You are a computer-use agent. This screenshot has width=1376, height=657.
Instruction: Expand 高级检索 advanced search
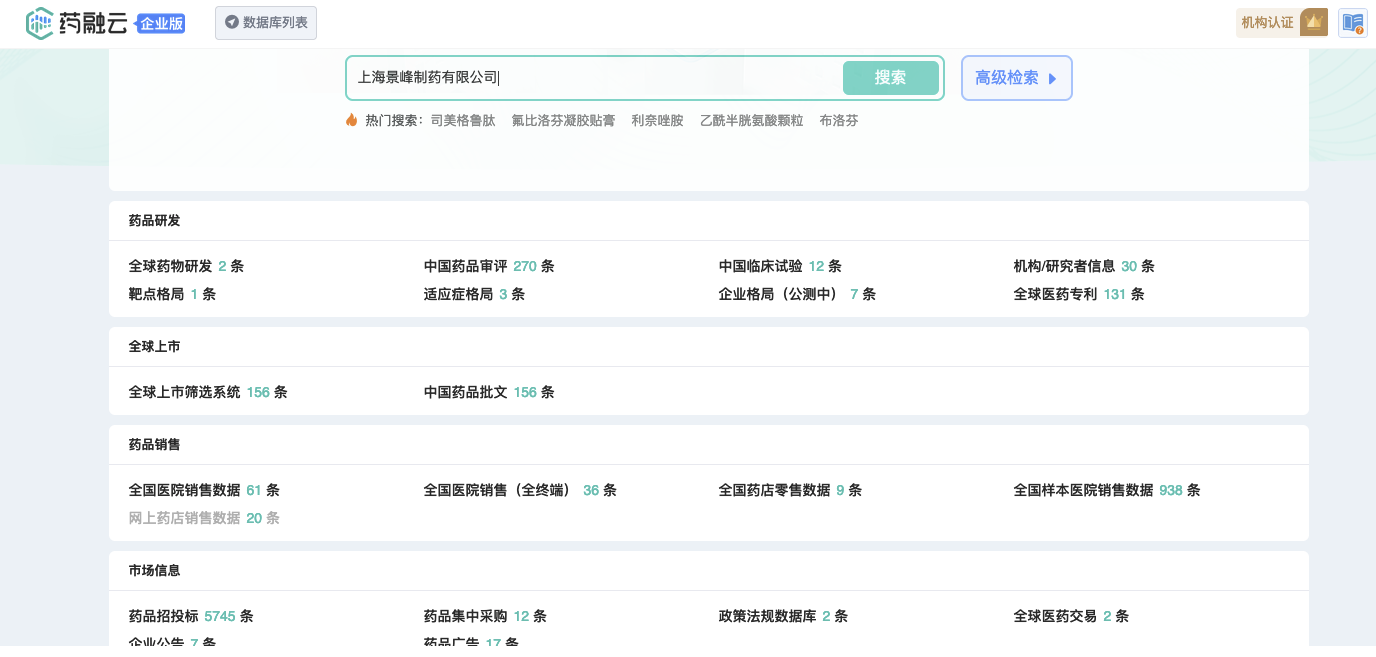coord(1016,78)
